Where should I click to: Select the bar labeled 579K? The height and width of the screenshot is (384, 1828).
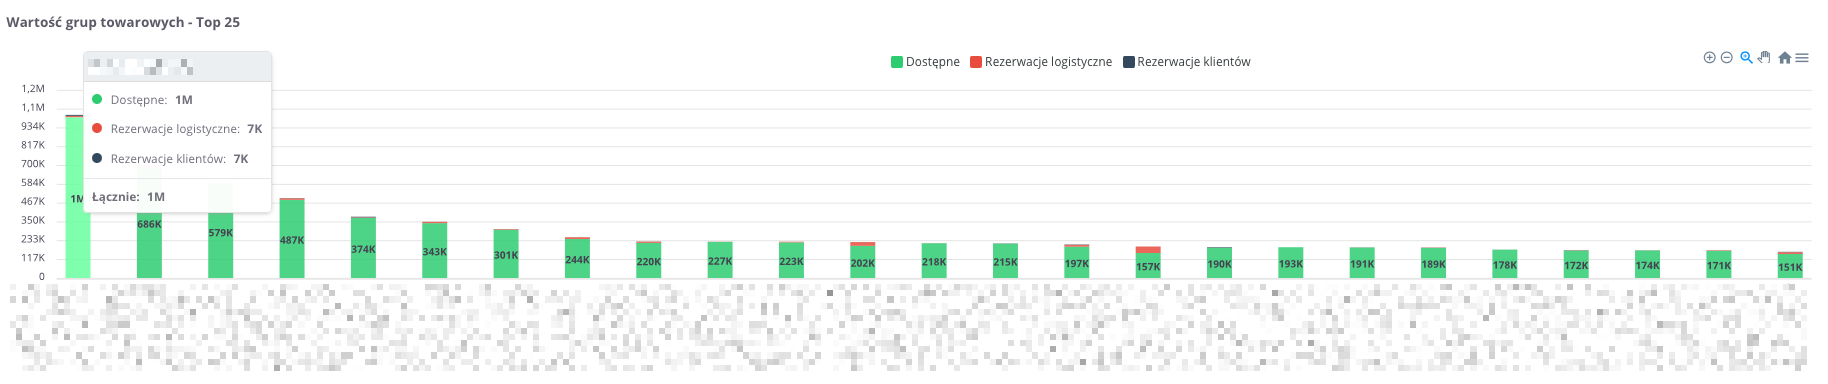(x=220, y=245)
